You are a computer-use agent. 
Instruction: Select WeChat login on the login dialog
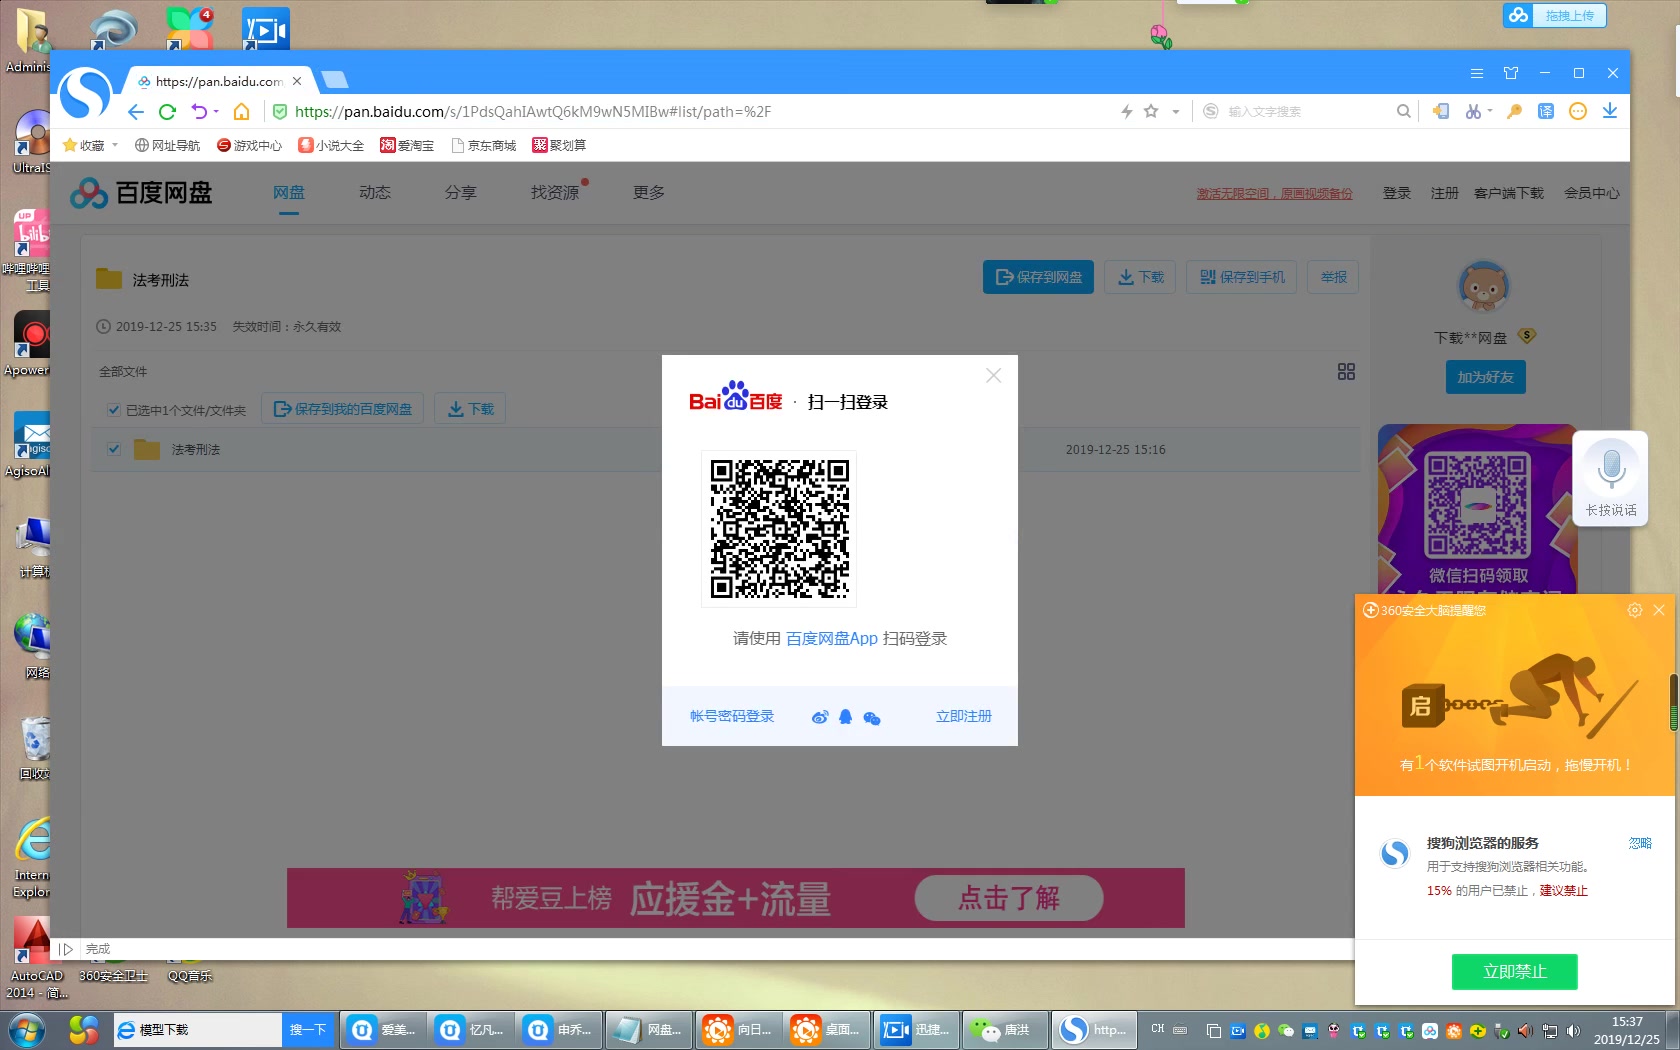pos(871,717)
